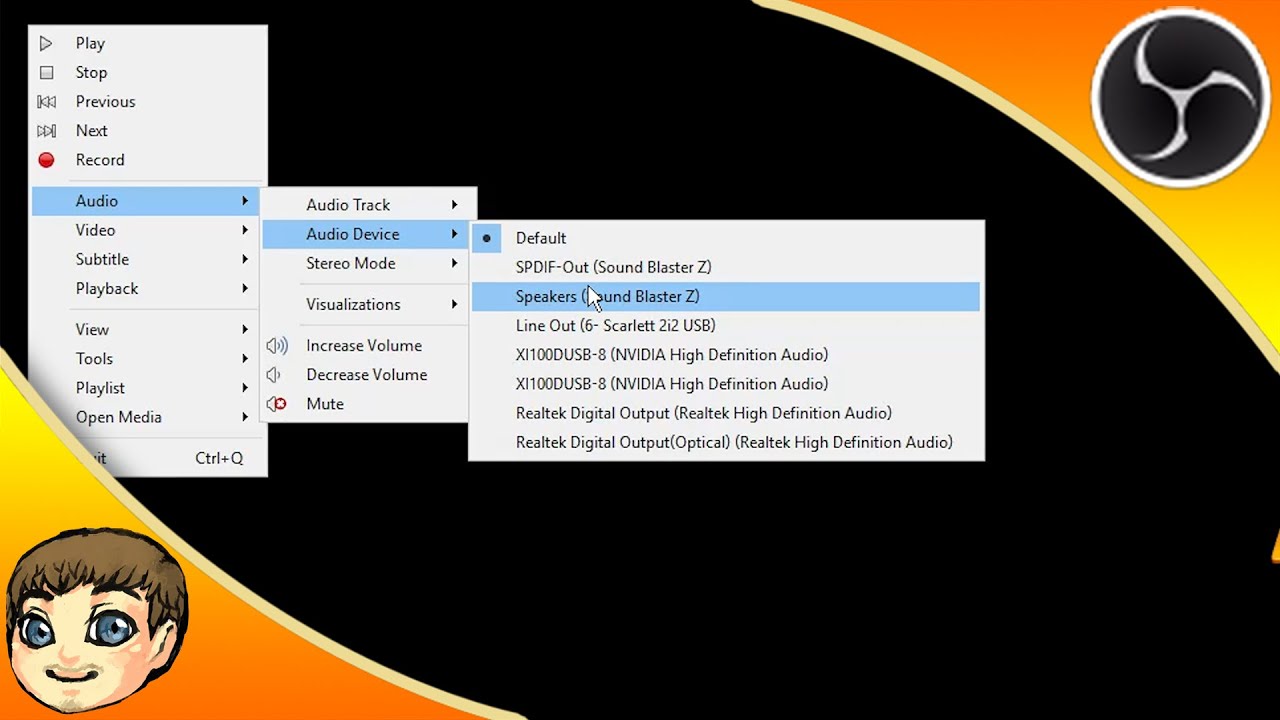Click Record in context menu
Image resolution: width=1280 pixels, height=720 pixels.
point(147,160)
